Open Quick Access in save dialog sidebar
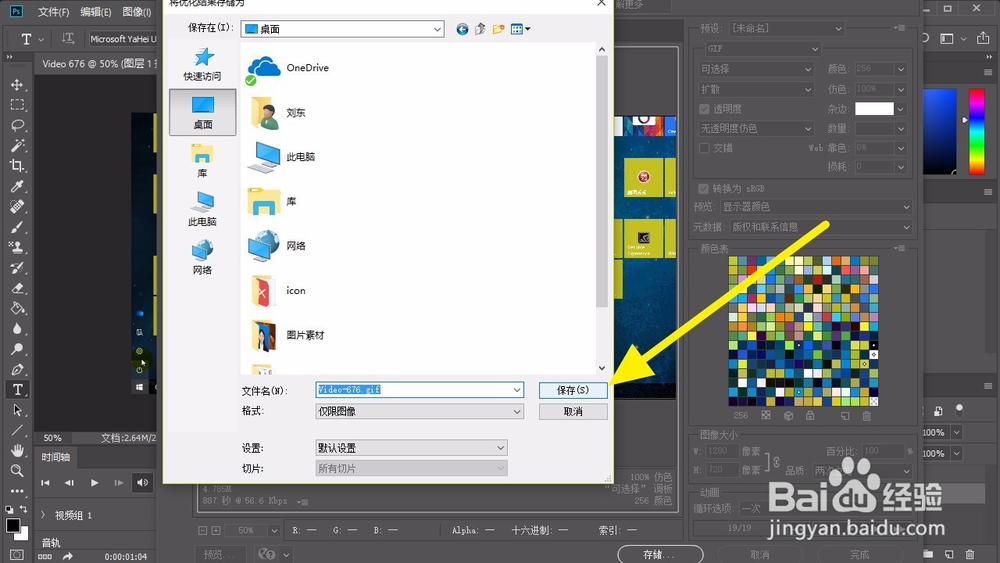Screen dimensions: 1000x563 point(202,64)
